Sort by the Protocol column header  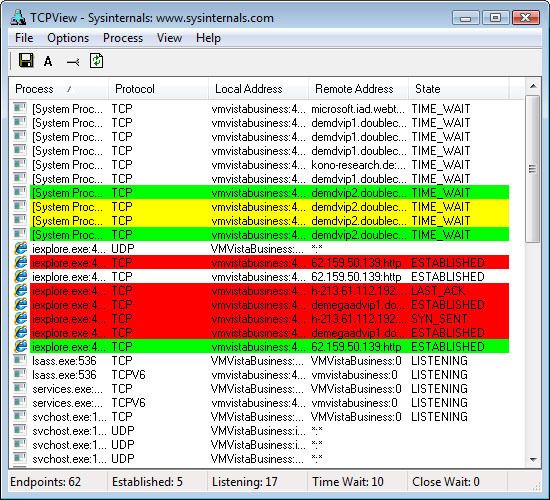(158, 89)
